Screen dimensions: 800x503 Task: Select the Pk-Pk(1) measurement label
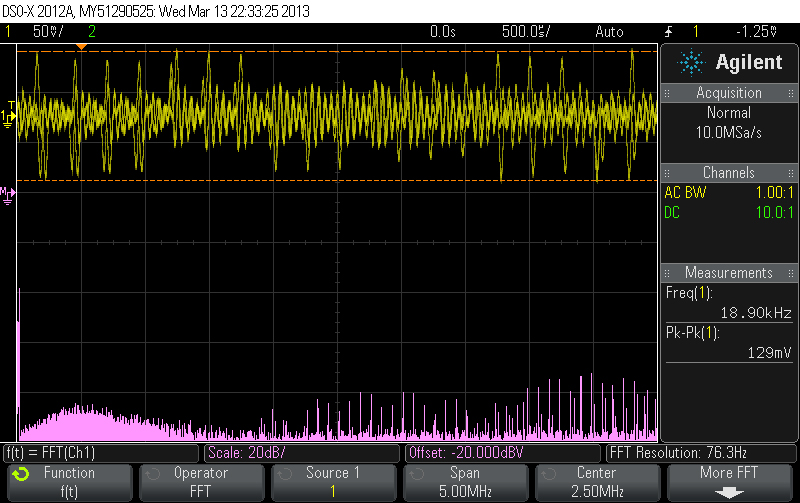click(x=692, y=333)
